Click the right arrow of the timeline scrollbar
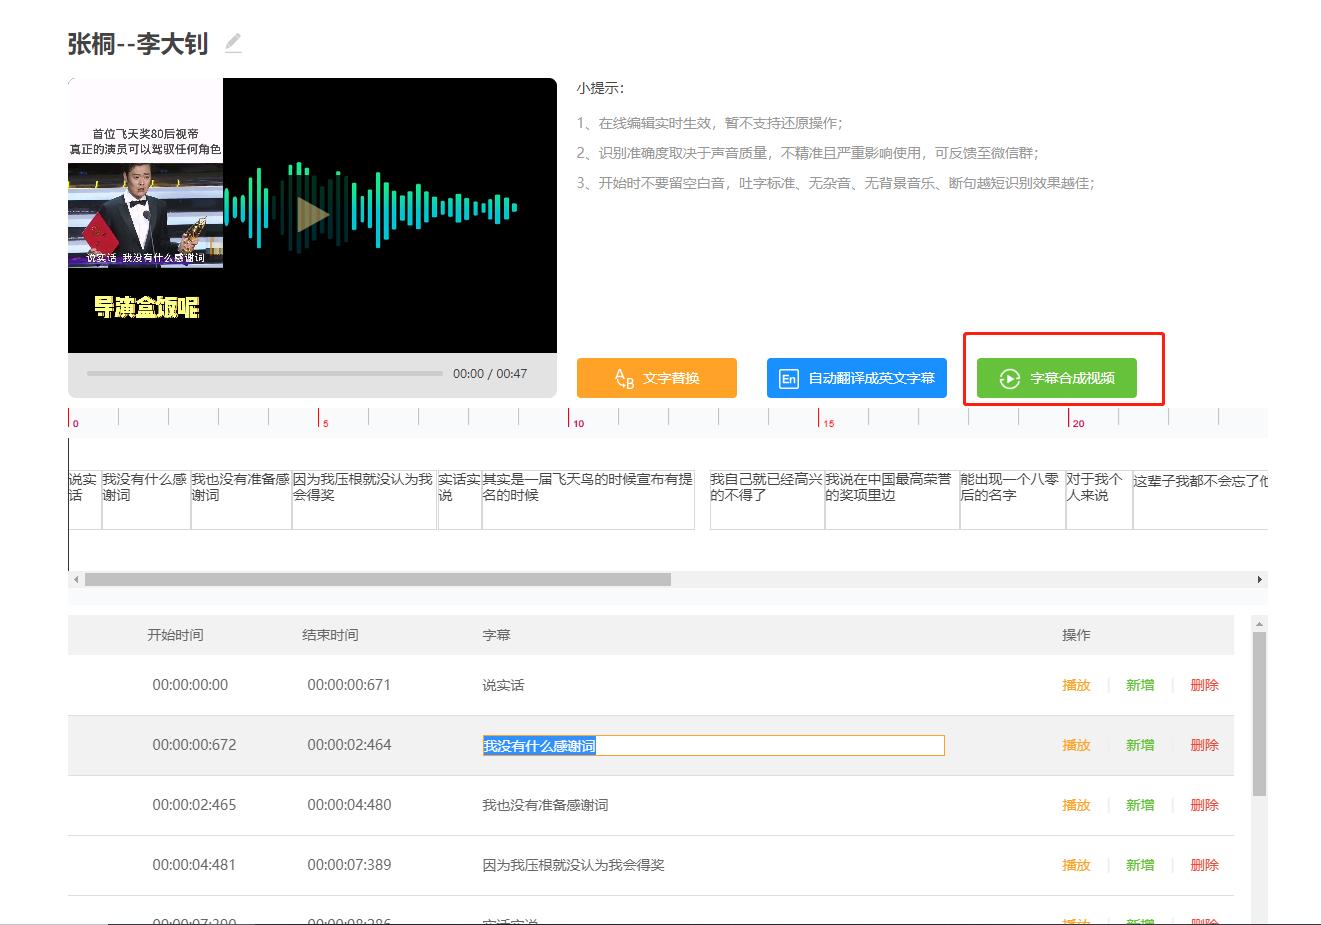The image size is (1321, 925). click(1262, 578)
